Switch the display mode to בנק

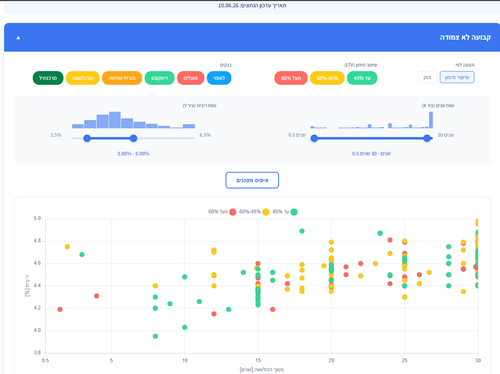pos(427,77)
